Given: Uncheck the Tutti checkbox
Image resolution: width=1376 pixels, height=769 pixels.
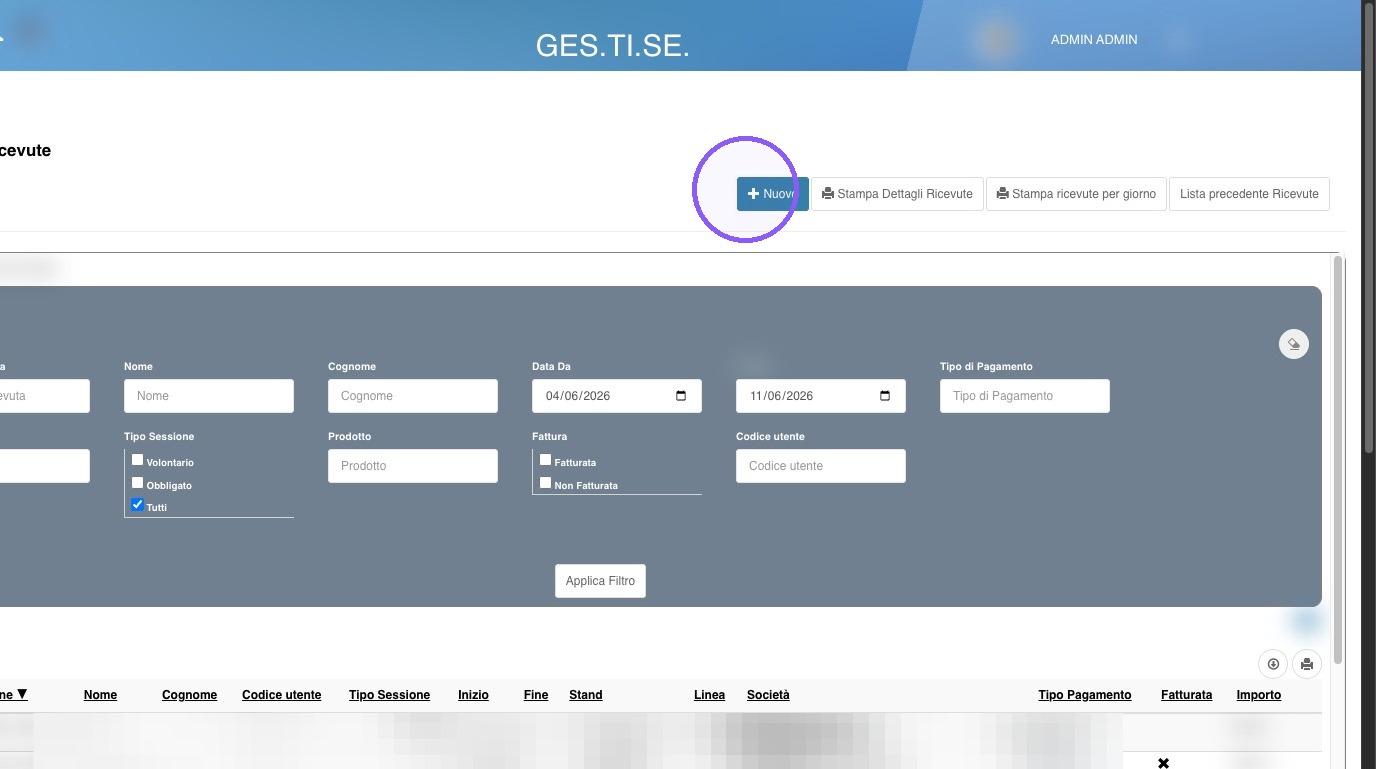Looking at the screenshot, I should pos(138,505).
